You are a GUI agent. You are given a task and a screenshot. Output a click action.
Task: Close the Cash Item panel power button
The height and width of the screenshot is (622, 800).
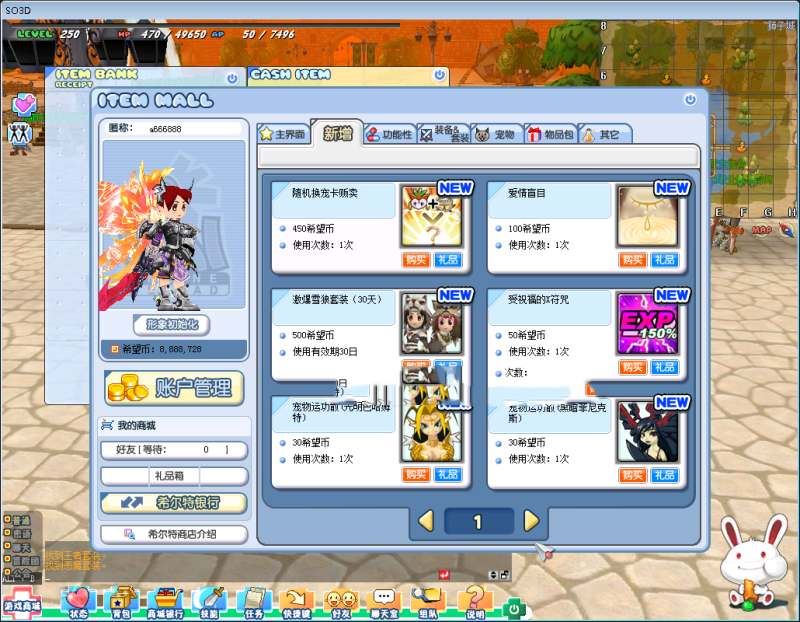click(438, 75)
